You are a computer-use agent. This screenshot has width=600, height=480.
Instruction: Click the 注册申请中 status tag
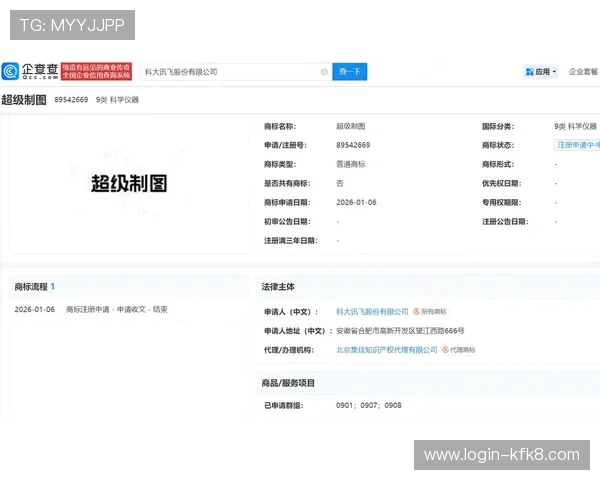577,145
